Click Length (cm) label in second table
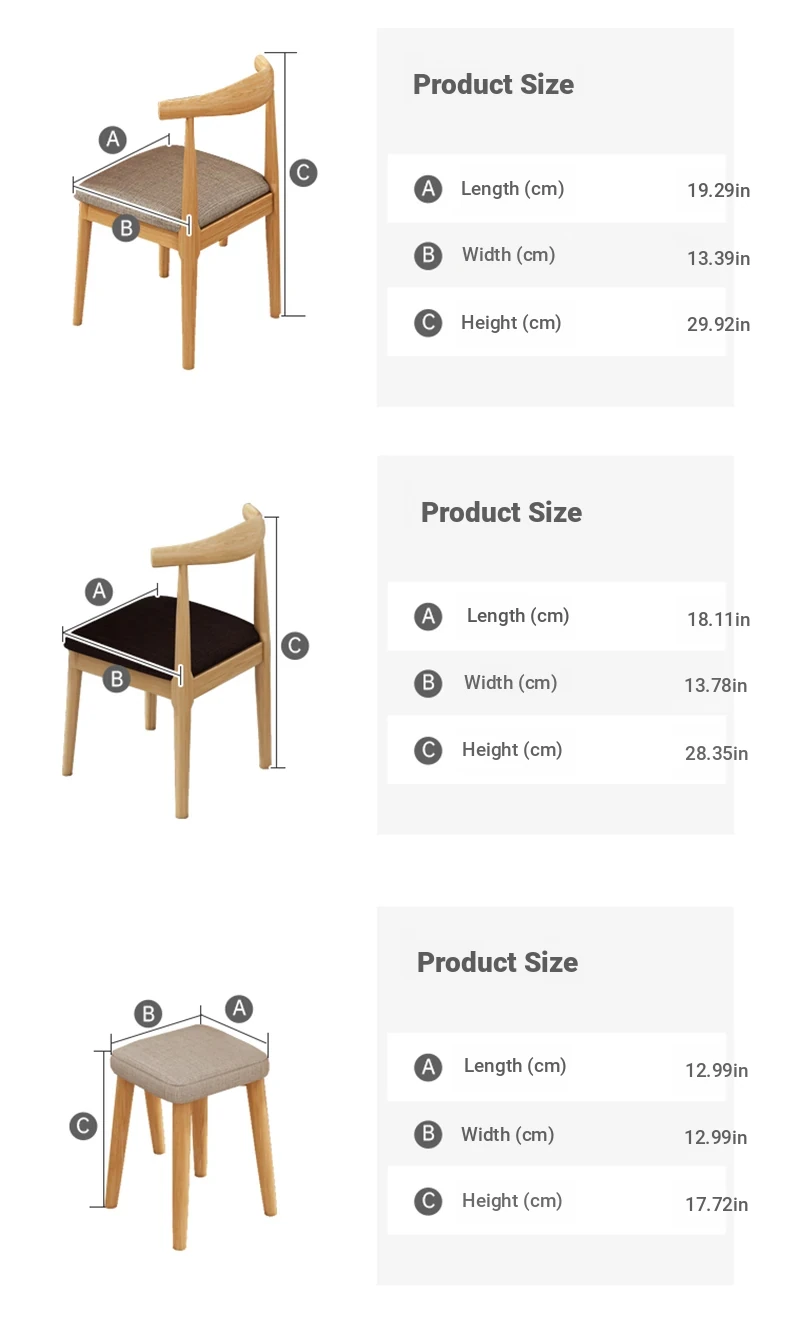The image size is (790, 1334). point(518,615)
